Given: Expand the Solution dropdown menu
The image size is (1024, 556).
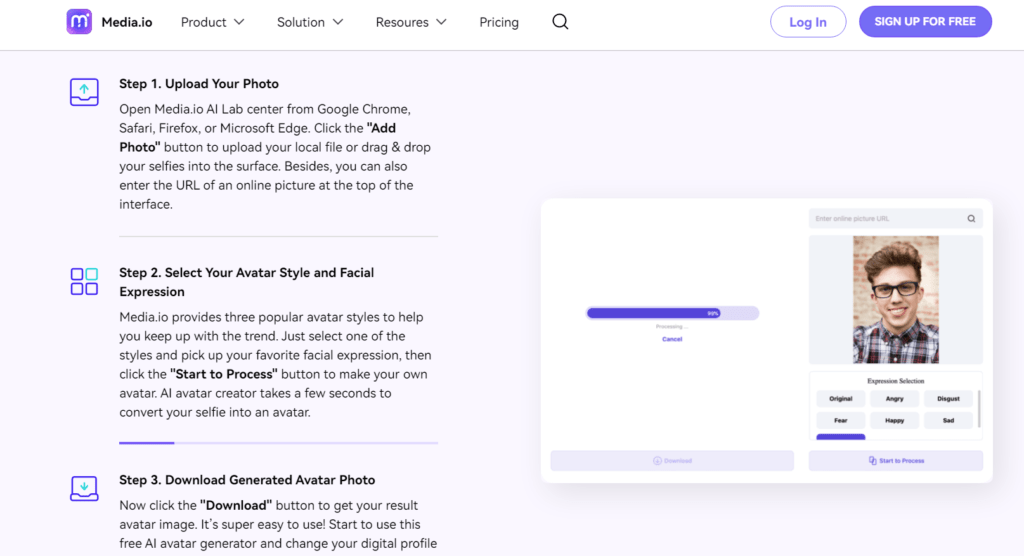Looking at the screenshot, I should pos(309,22).
